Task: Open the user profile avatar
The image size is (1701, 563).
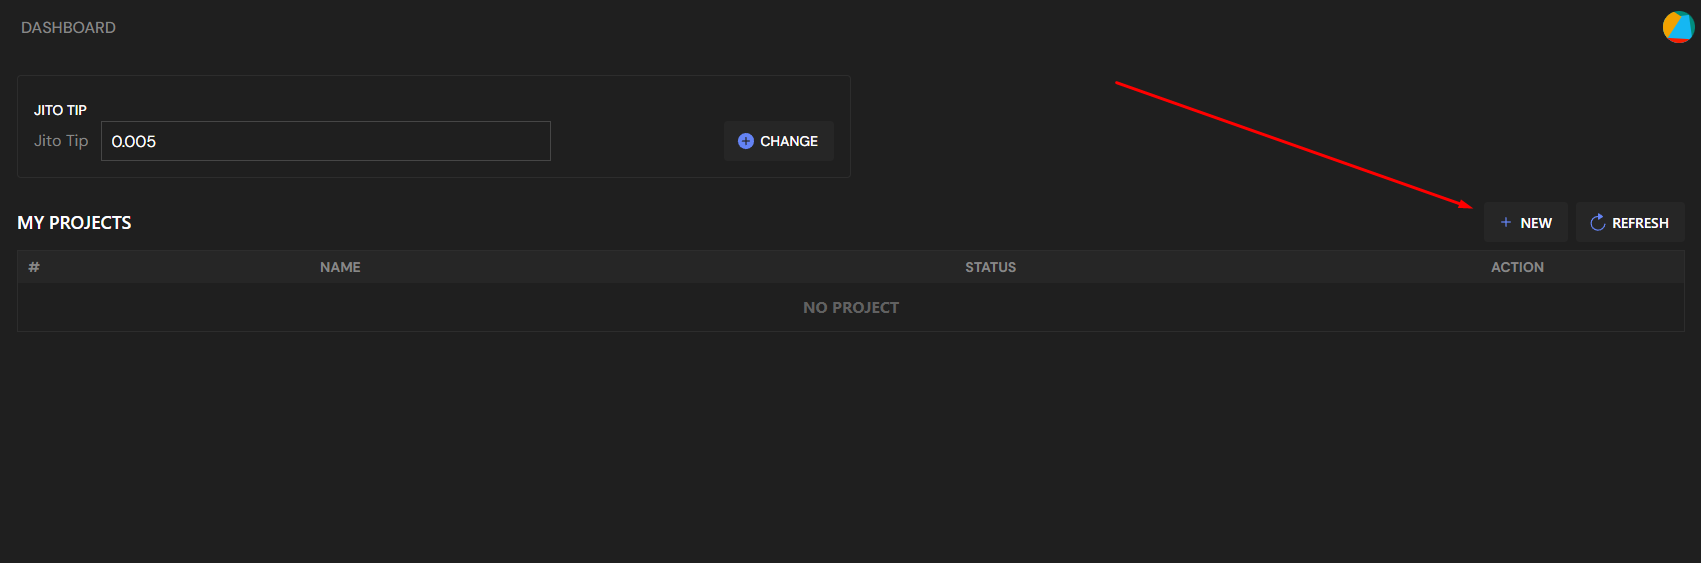Action: (x=1678, y=27)
